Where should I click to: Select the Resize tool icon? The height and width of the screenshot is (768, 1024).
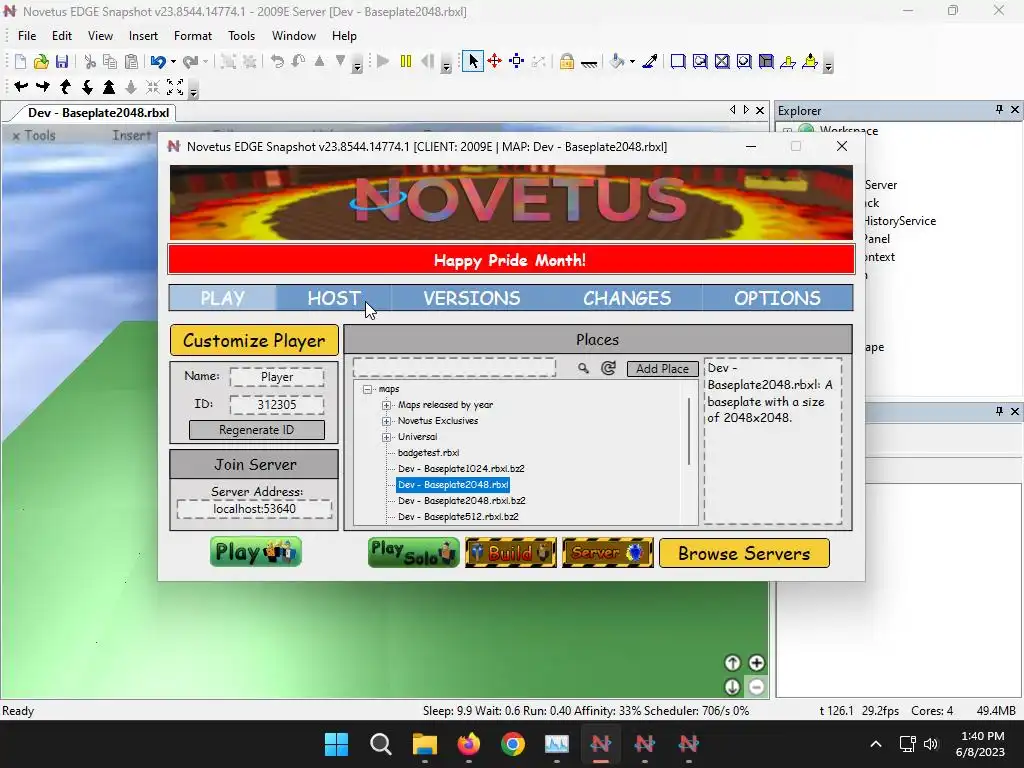(x=517, y=61)
